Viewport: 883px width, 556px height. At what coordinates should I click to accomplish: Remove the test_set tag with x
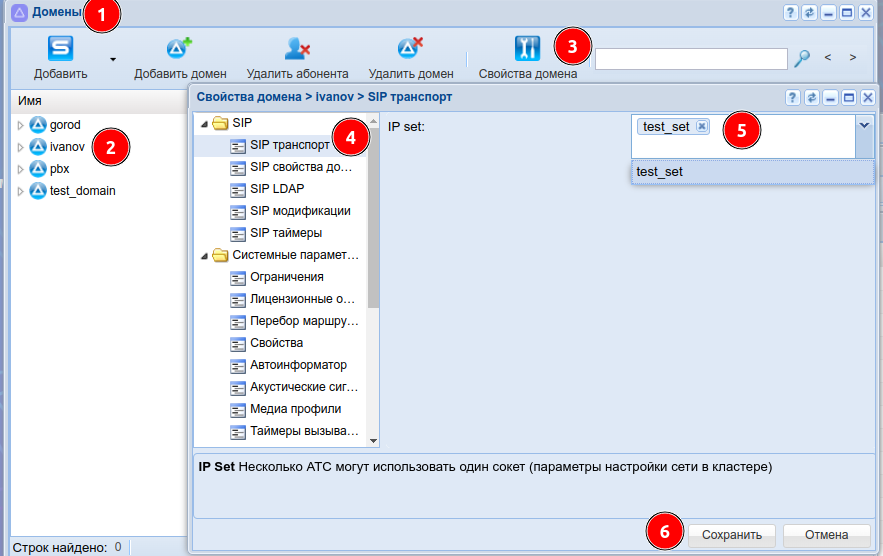tap(702, 126)
